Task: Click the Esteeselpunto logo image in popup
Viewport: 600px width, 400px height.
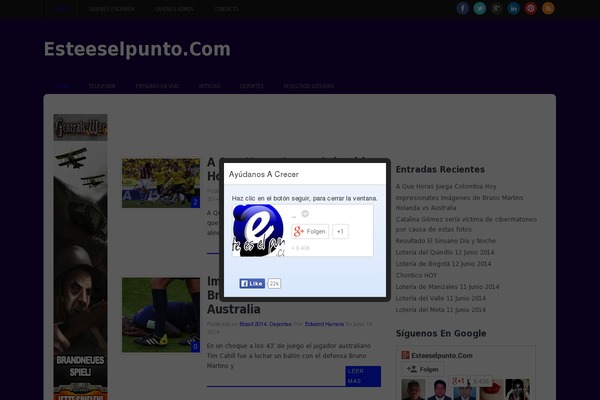Action: (258, 230)
